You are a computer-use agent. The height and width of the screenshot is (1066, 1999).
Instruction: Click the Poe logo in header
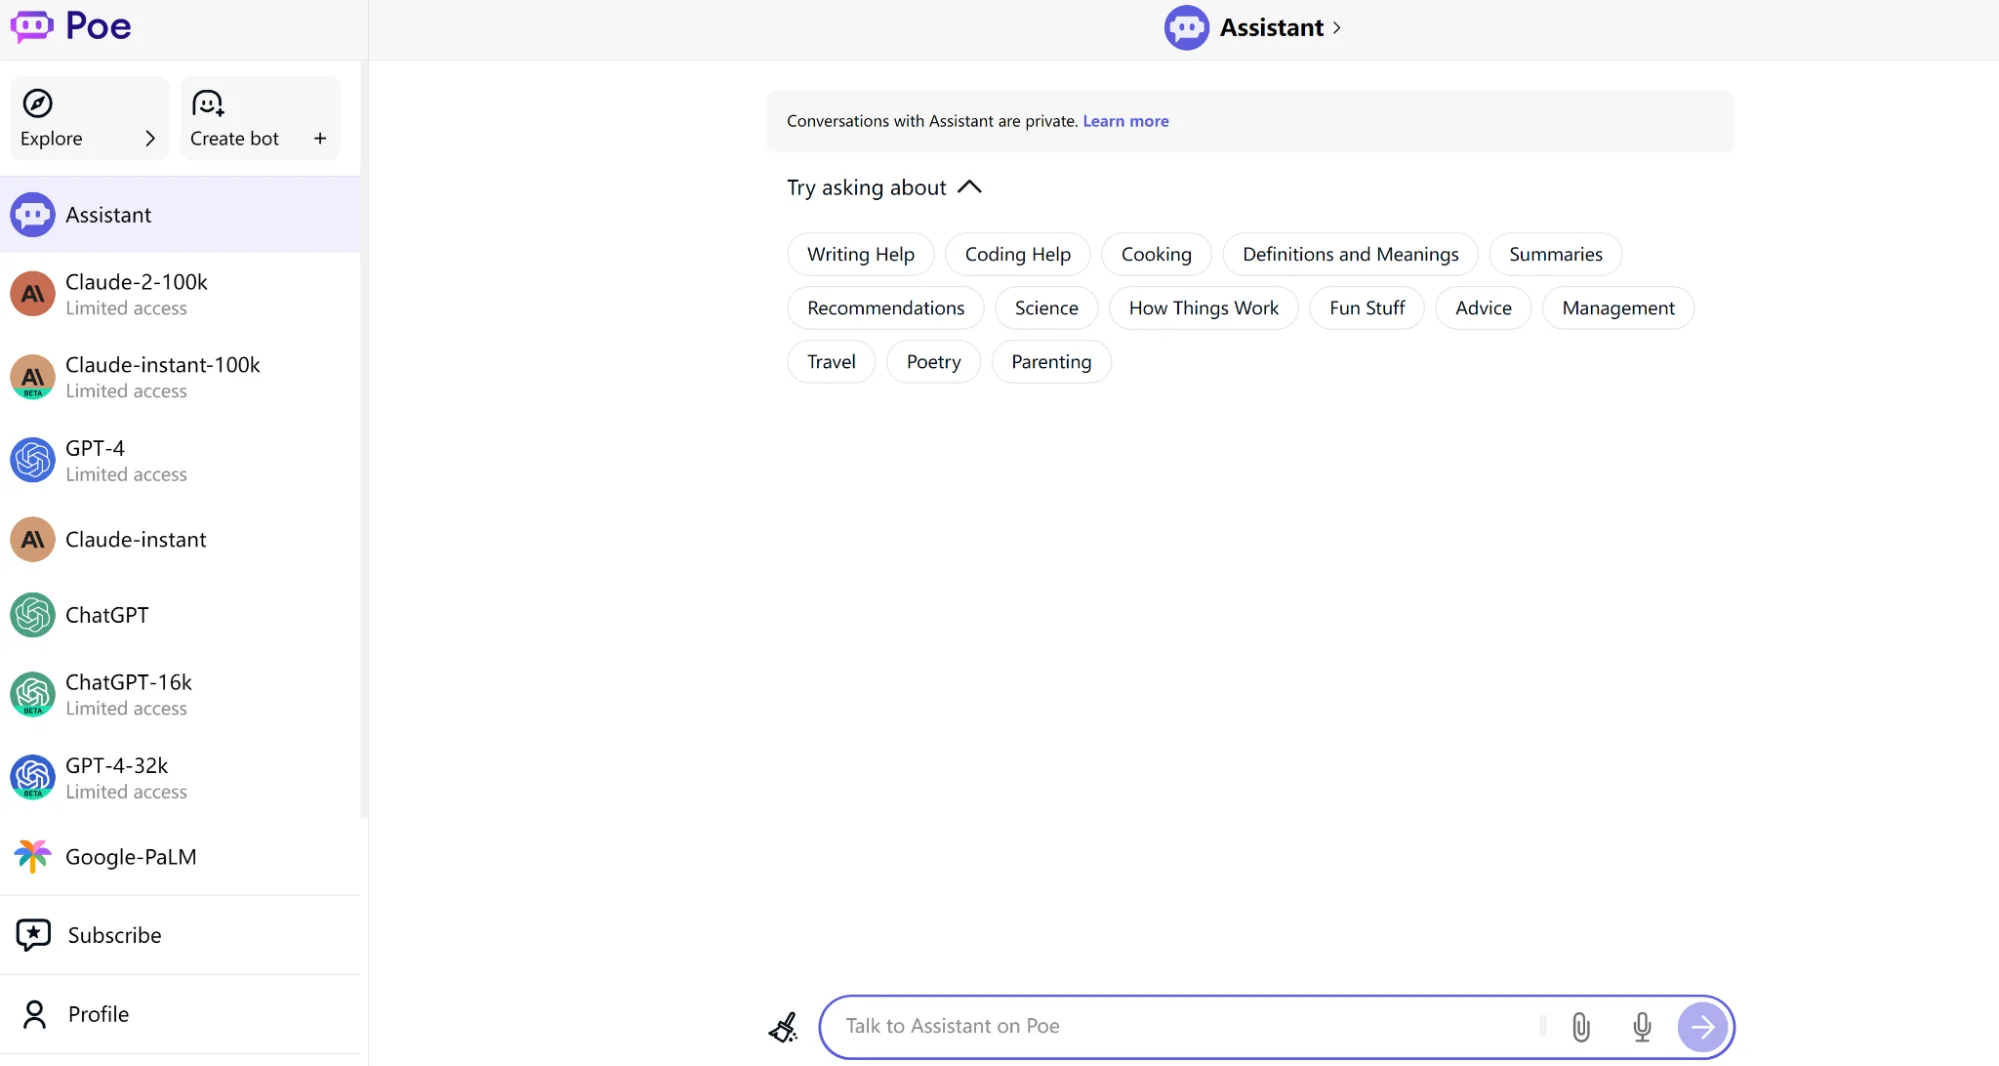pyautogui.click(x=71, y=26)
